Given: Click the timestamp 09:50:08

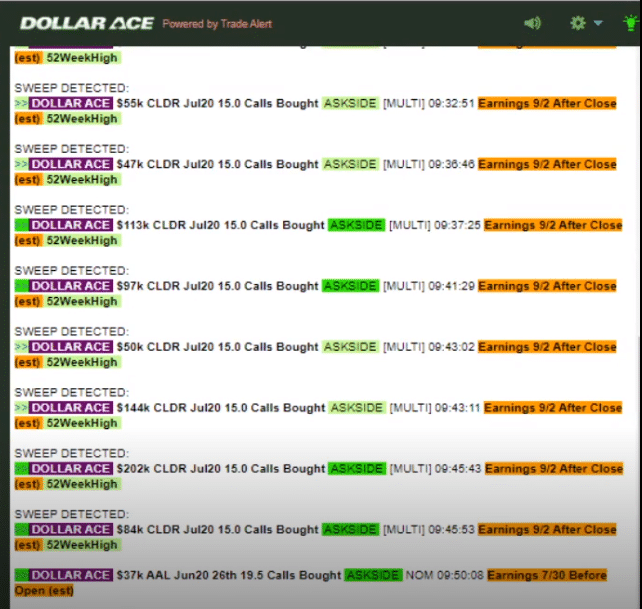Looking at the screenshot, I should coord(460,575).
